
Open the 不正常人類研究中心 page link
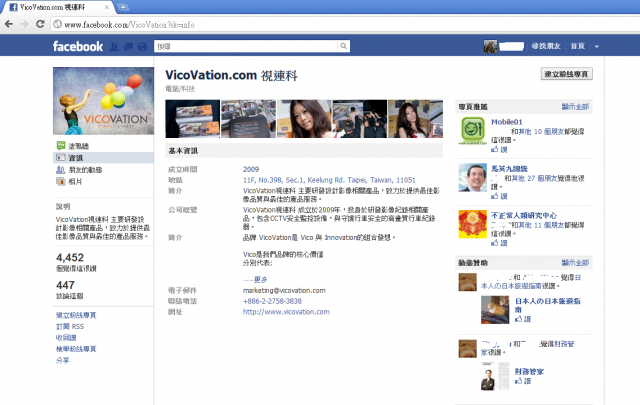click(x=524, y=215)
